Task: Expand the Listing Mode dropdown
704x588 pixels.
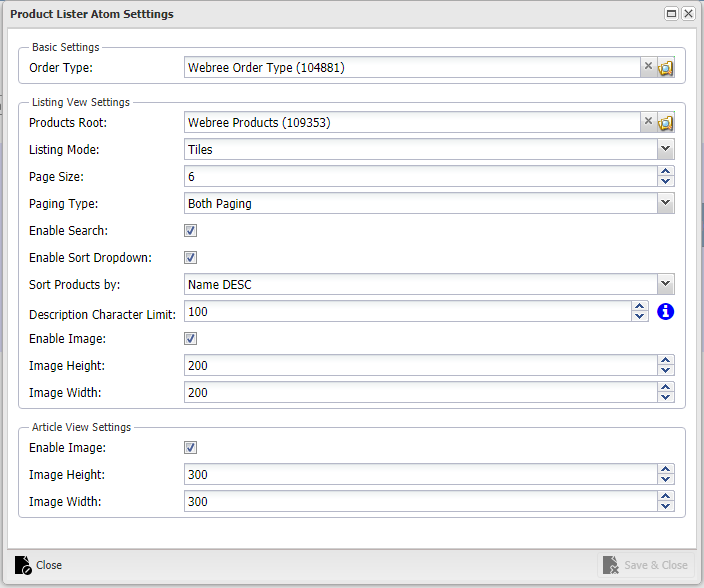Action: (x=665, y=149)
